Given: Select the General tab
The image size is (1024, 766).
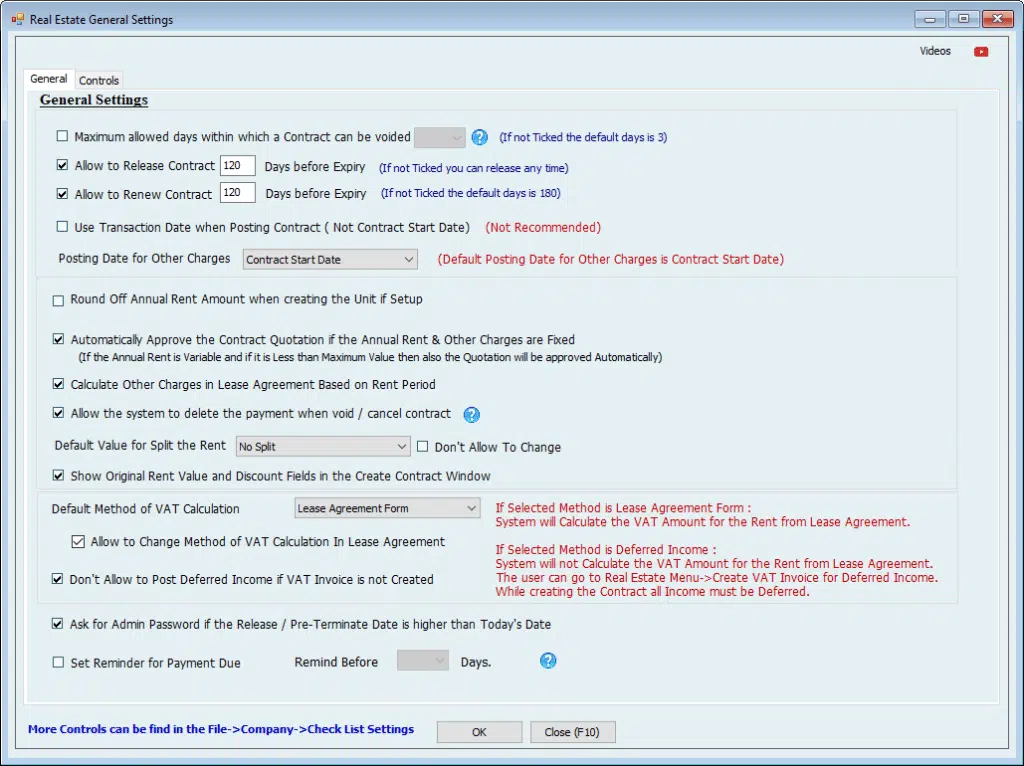Looking at the screenshot, I should [x=49, y=79].
